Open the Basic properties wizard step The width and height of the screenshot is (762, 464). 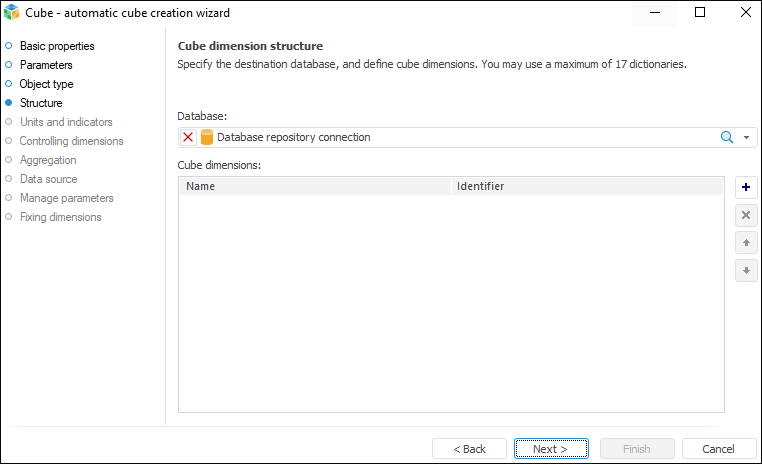57,46
